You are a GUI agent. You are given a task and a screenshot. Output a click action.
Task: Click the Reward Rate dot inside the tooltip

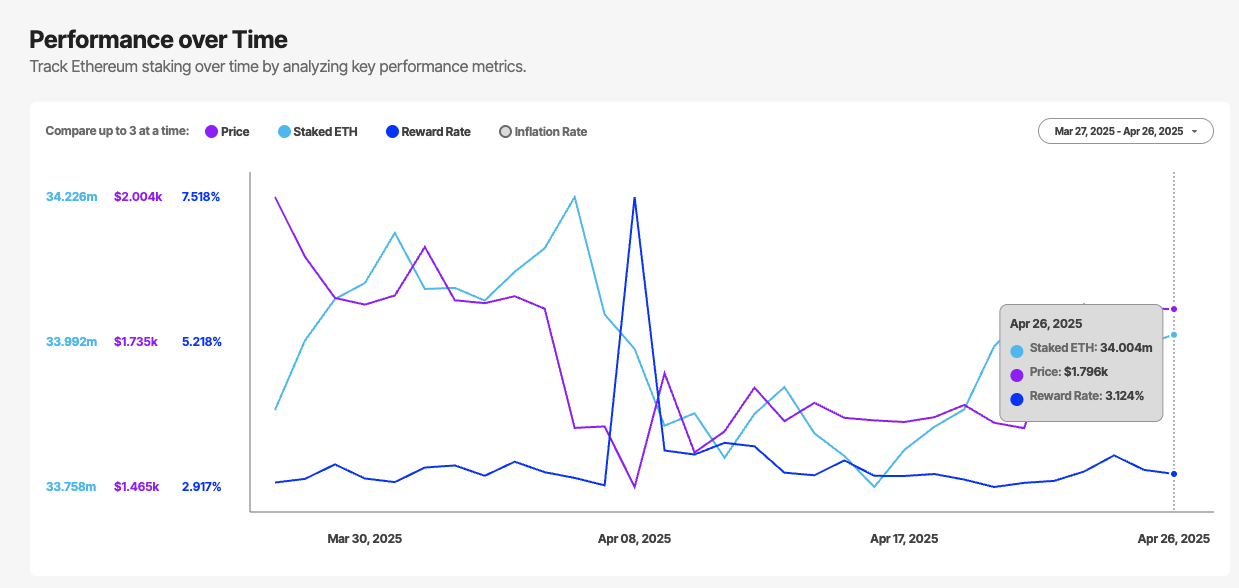1017,399
